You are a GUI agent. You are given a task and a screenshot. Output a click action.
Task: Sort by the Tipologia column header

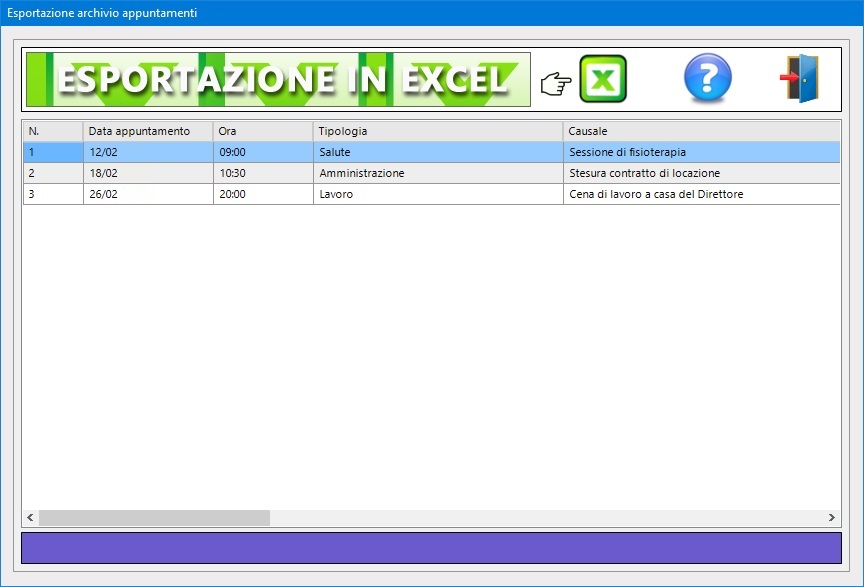(x=438, y=131)
